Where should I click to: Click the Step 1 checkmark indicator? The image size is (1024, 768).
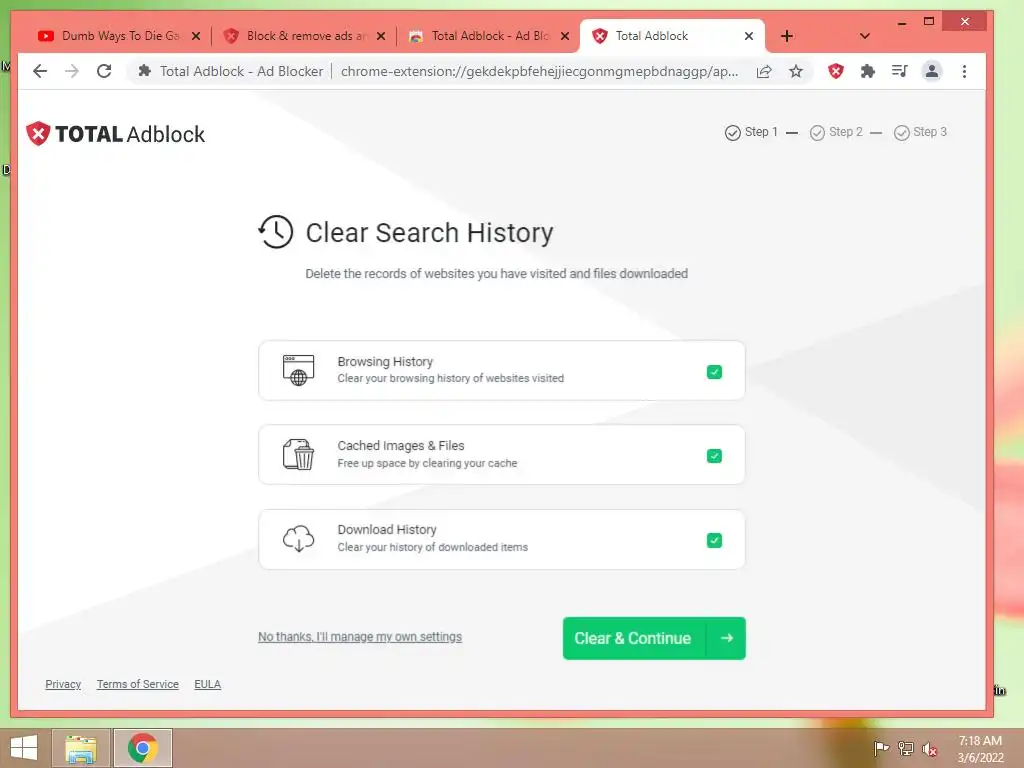click(733, 133)
